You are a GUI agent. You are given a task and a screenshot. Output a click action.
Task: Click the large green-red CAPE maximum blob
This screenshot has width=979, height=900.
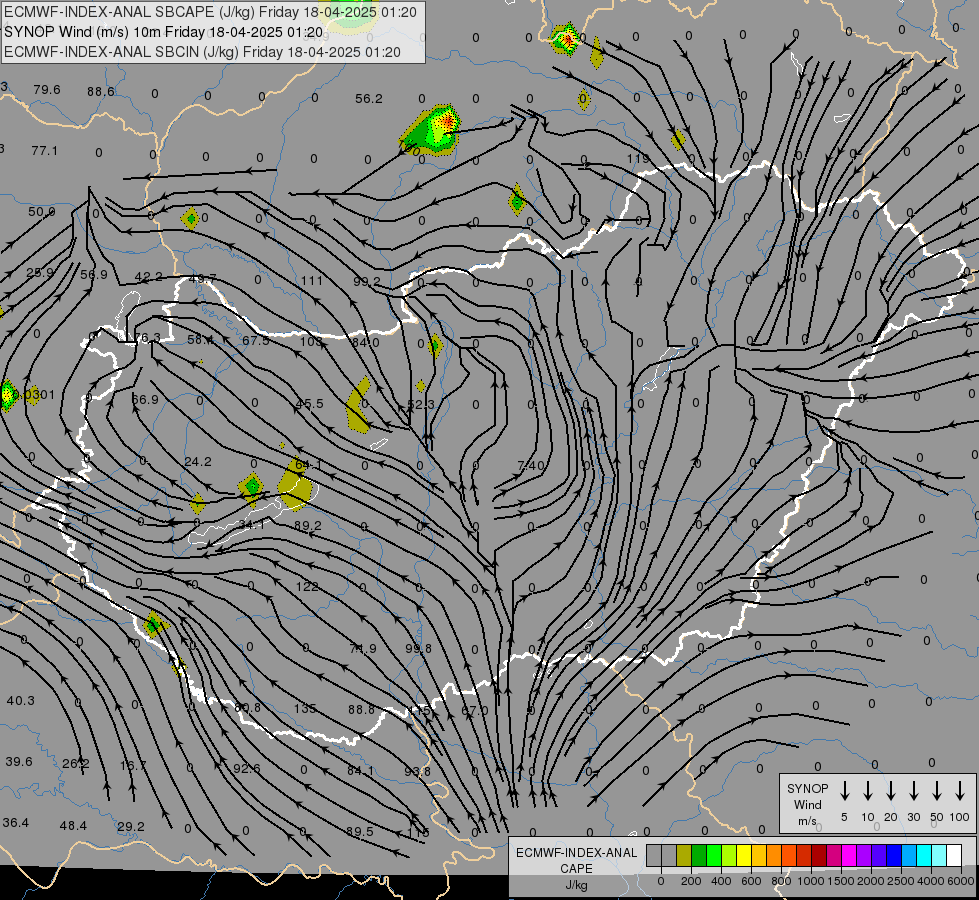[x=431, y=130]
